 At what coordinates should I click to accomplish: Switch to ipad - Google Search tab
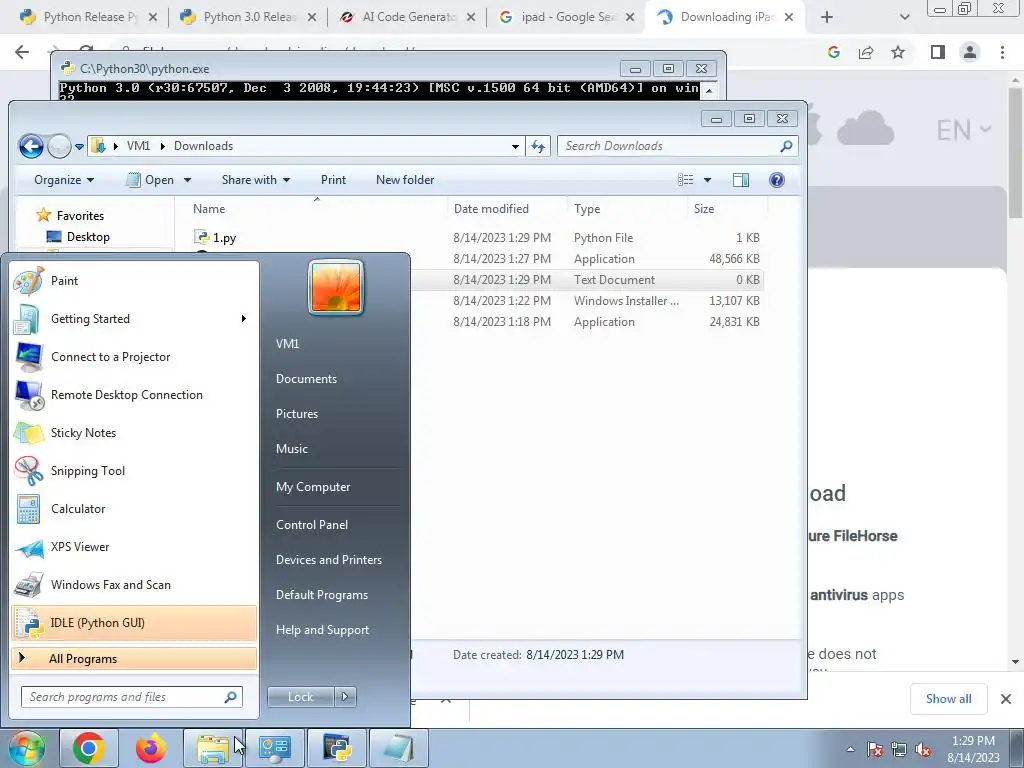pos(569,17)
